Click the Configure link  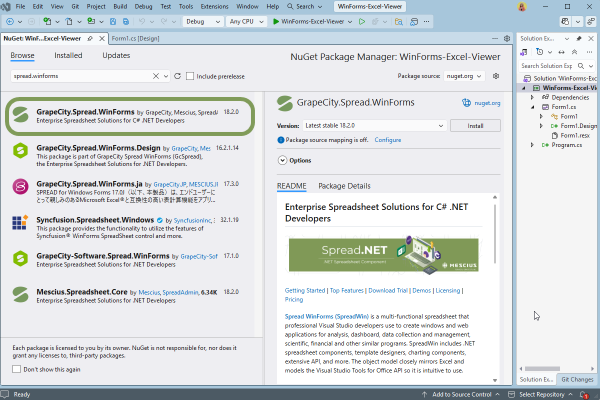pos(388,140)
